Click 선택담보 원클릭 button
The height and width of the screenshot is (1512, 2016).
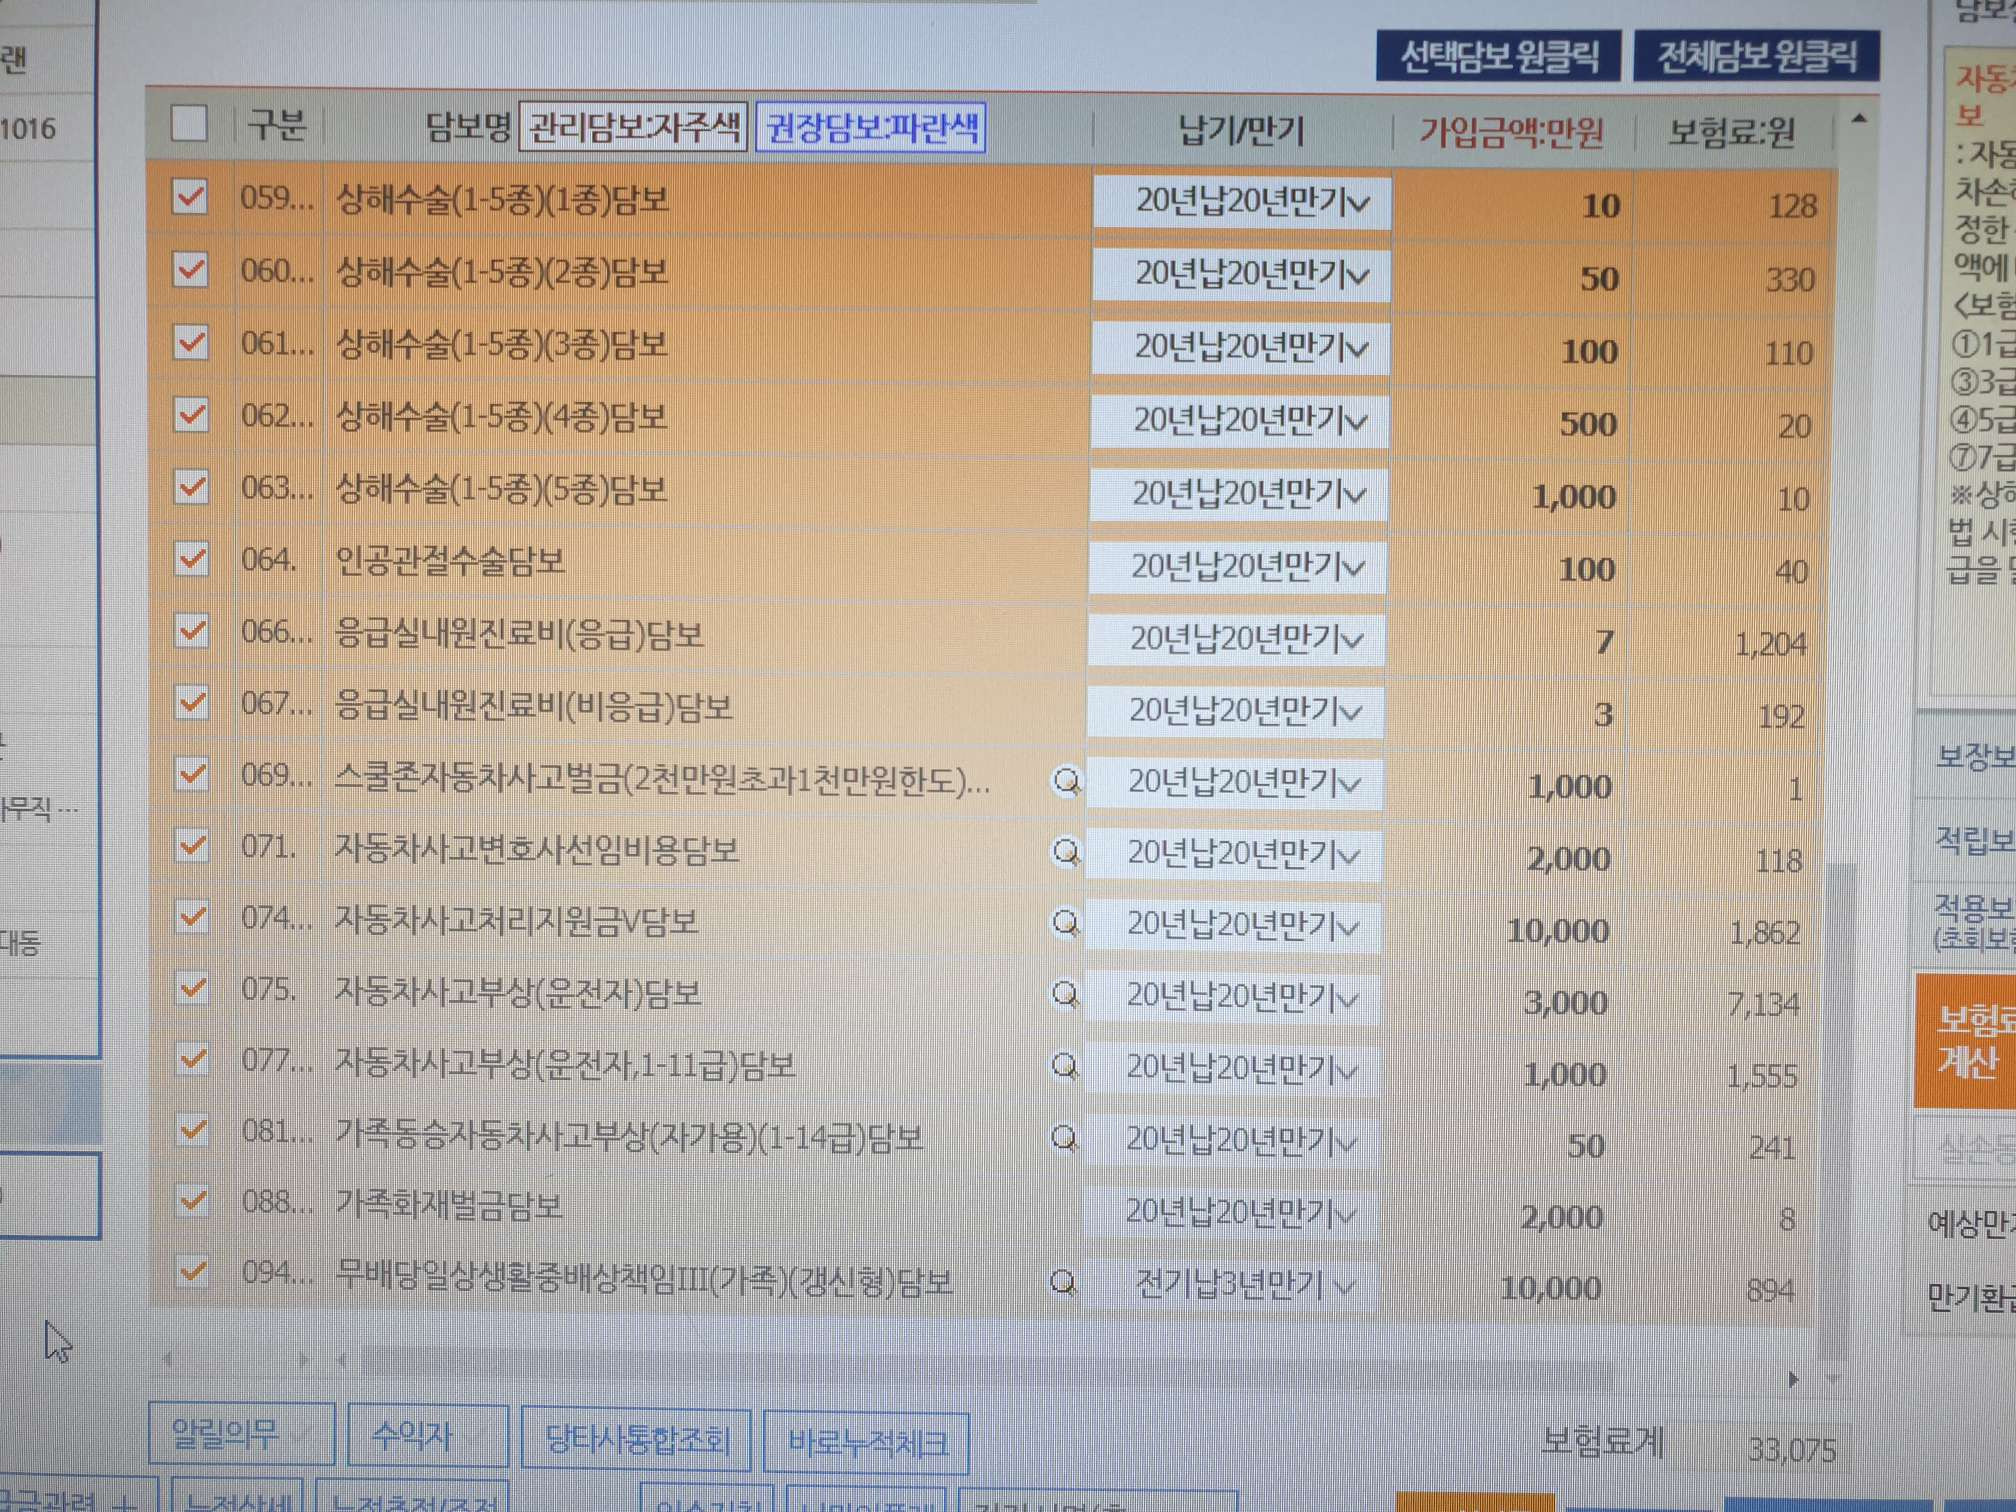coord(1498,56)
